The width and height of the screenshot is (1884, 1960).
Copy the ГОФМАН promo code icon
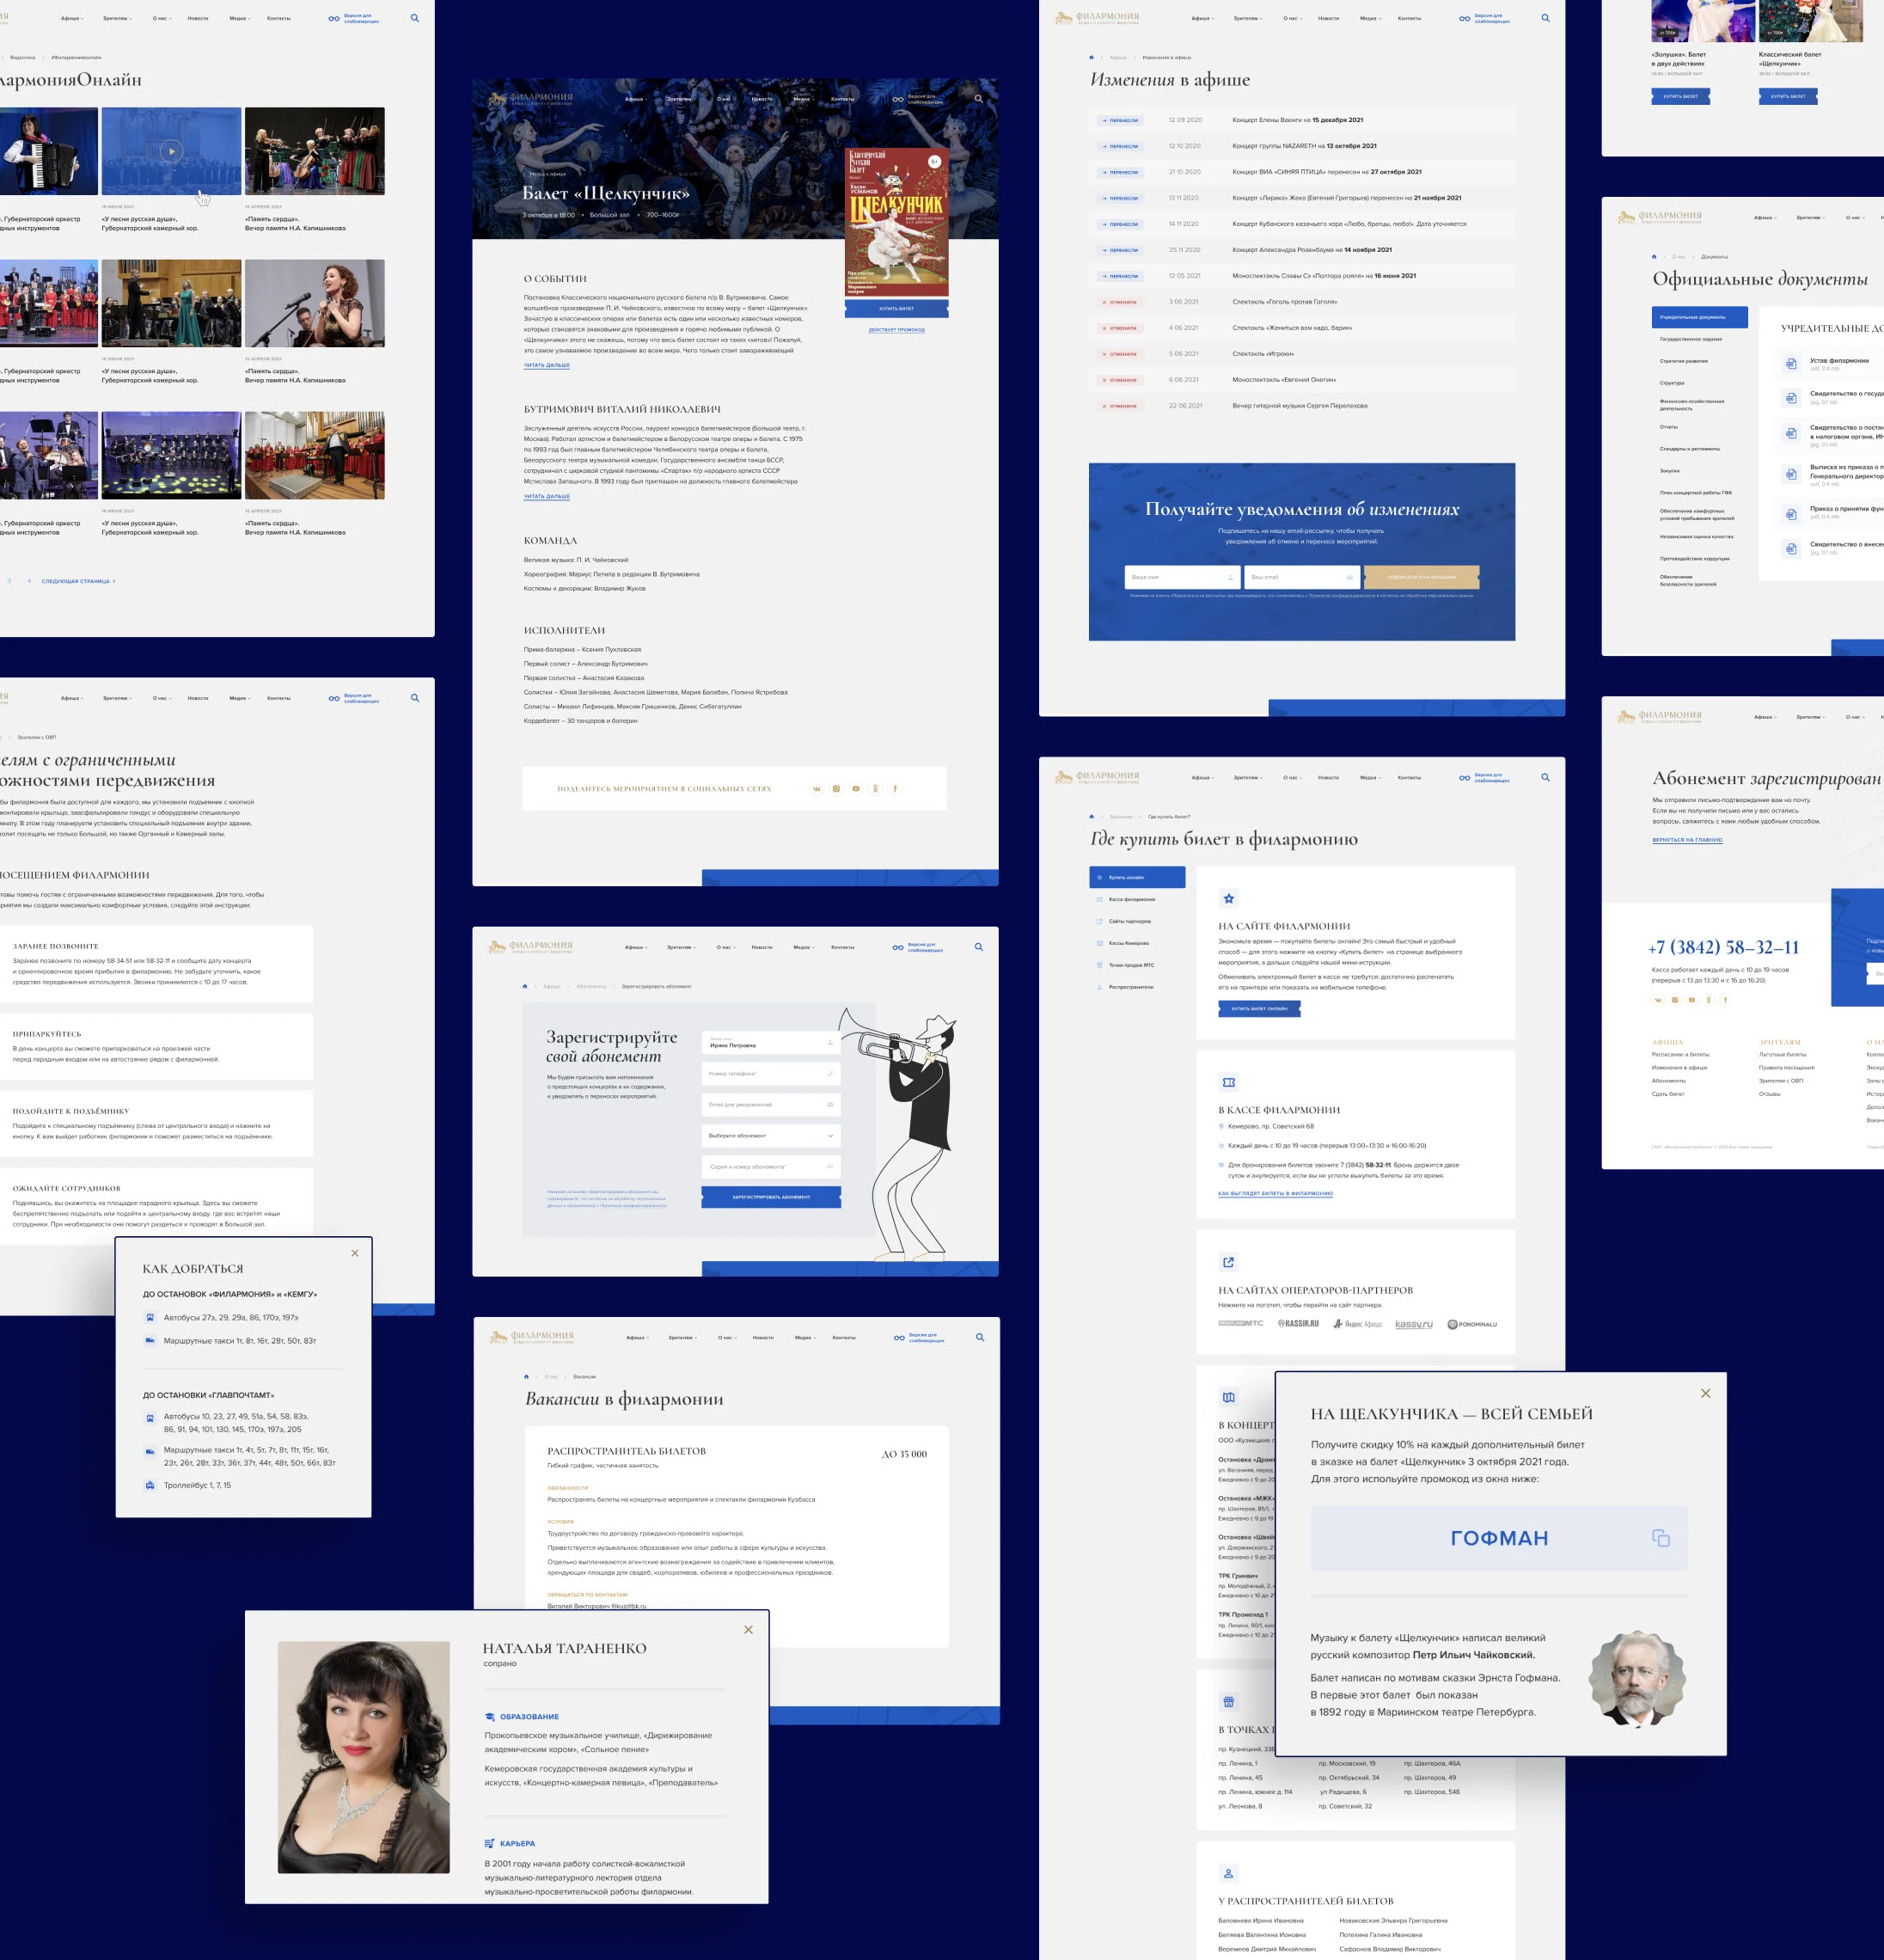1660,1538
